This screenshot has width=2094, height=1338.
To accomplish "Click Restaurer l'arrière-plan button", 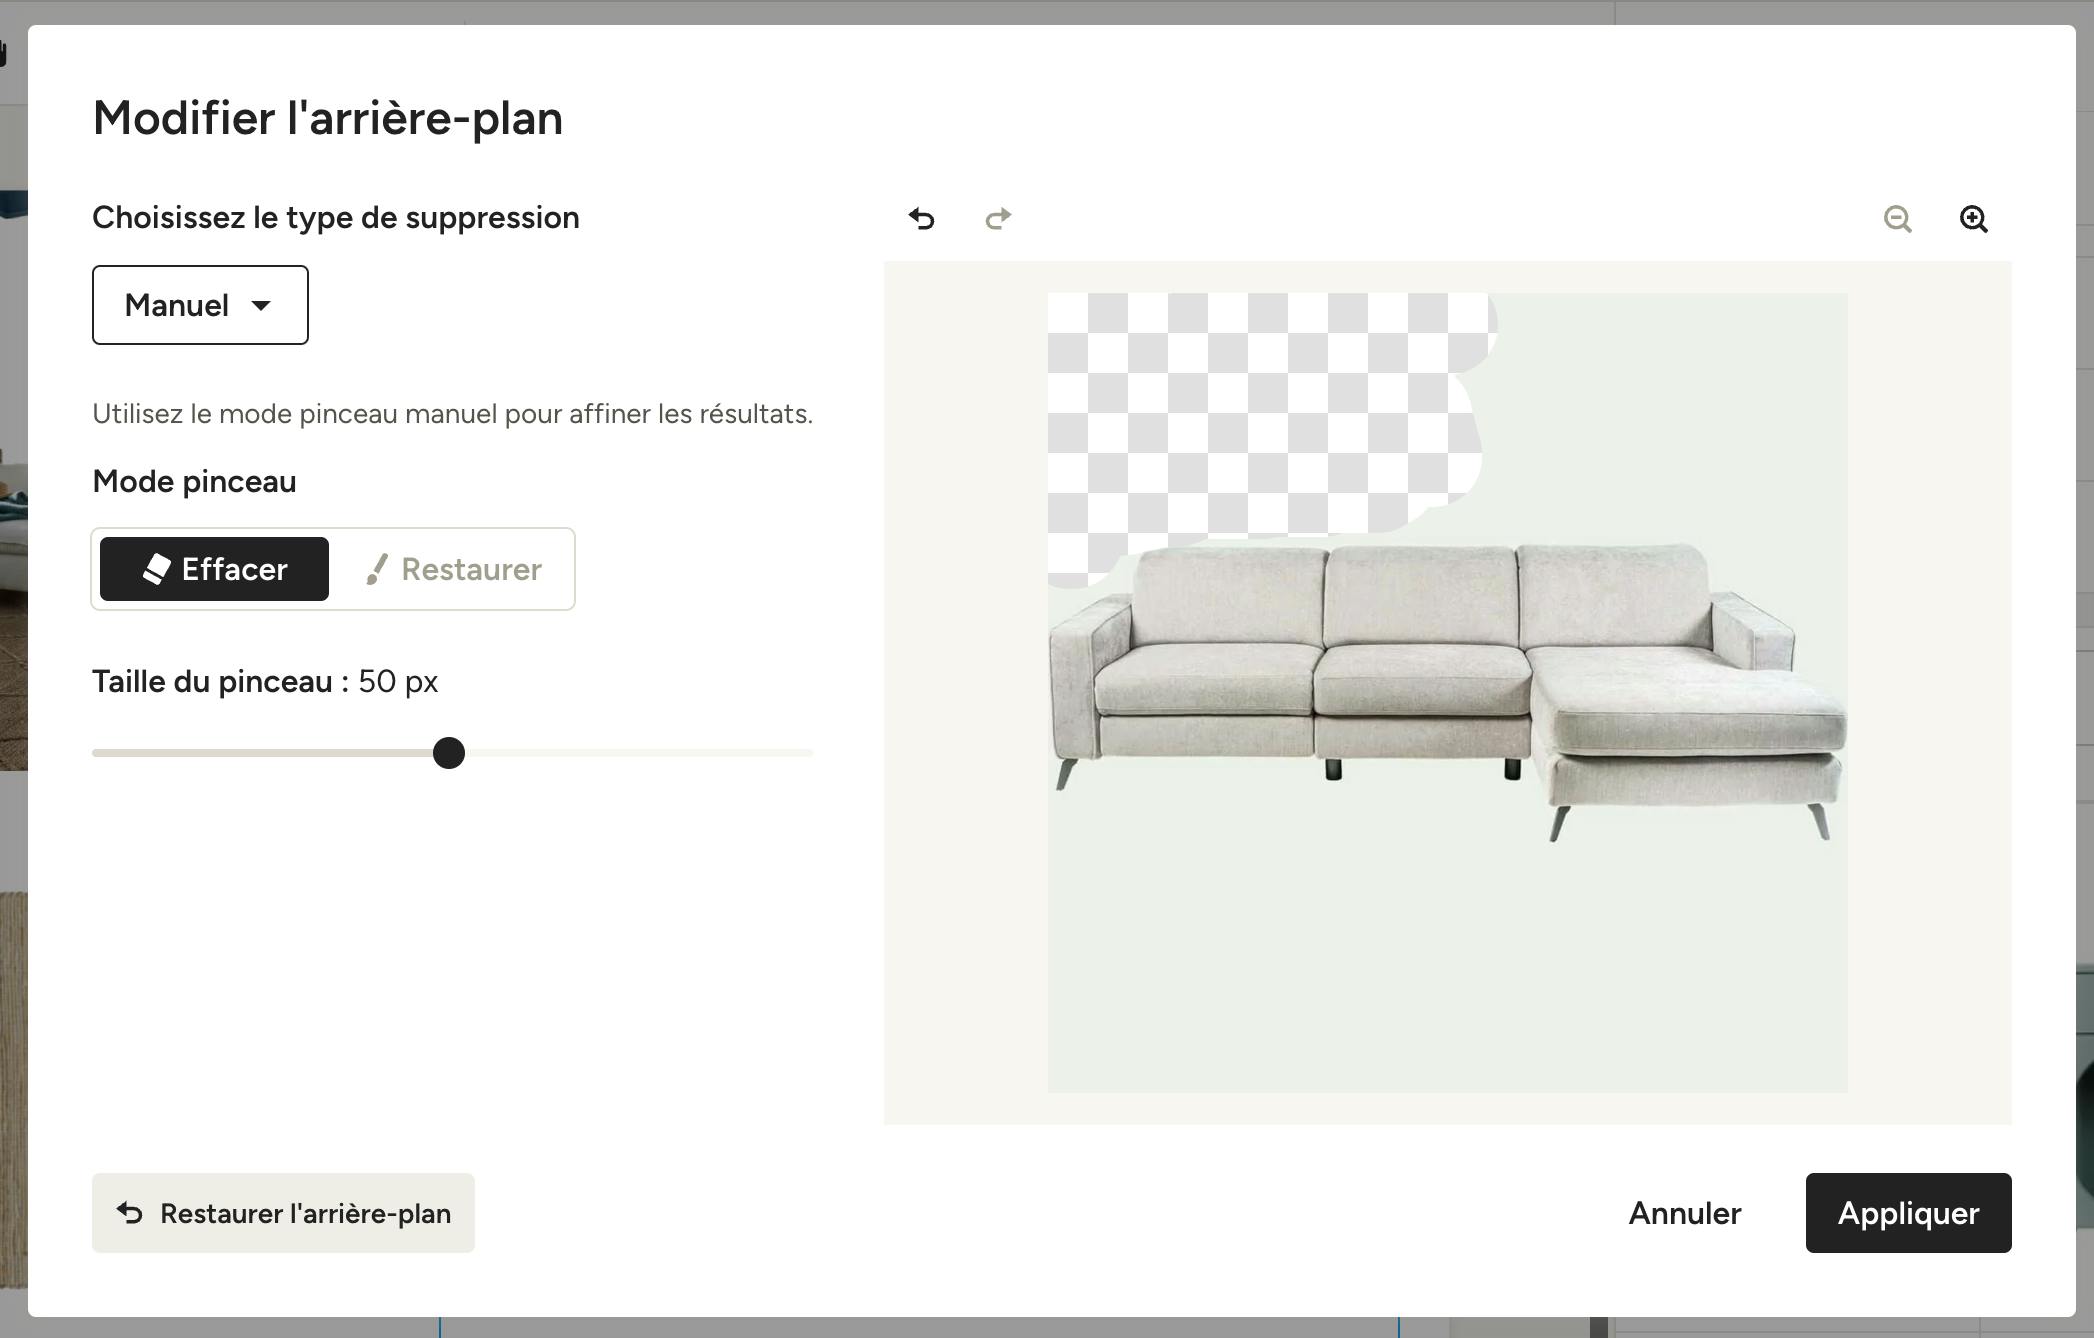I will coord(283,1213).
